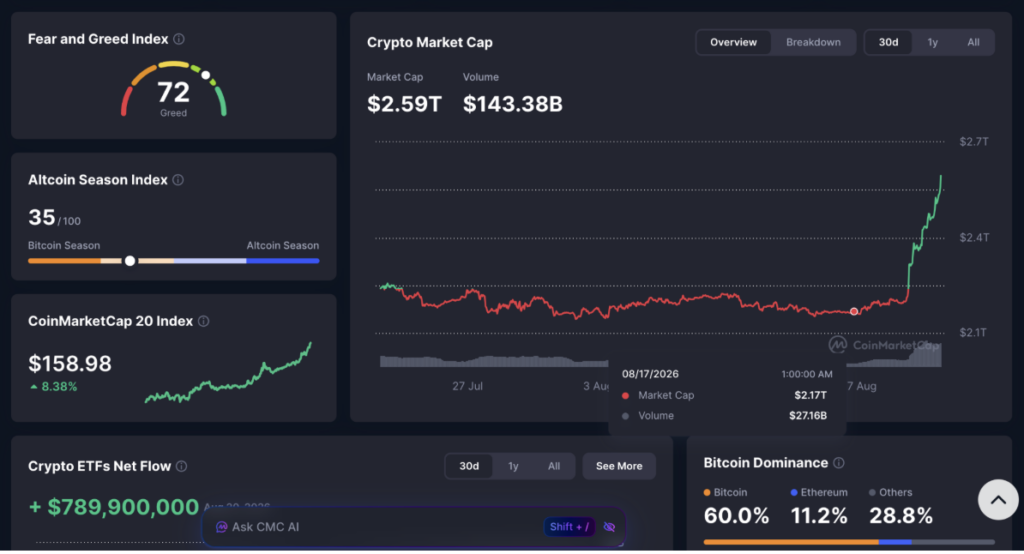Click the Crypto ETFs Net Flow info icon
The image size is (1024, 554).
(x=182, y=466)
